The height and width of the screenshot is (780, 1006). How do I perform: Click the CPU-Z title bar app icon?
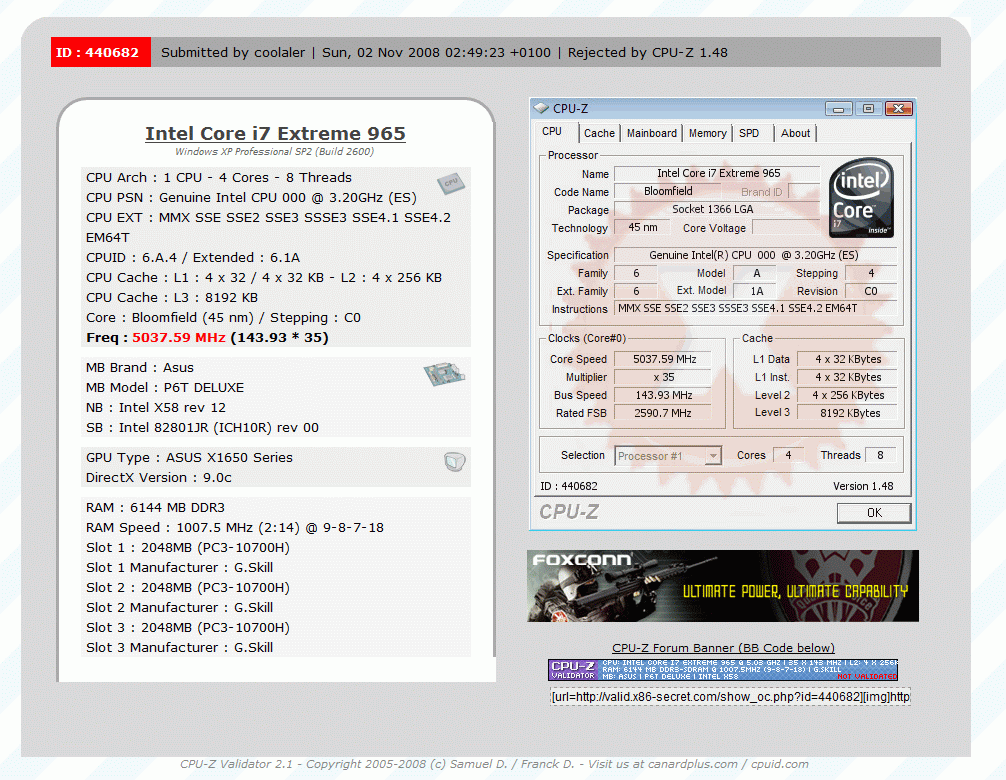[x=541, y=108]
